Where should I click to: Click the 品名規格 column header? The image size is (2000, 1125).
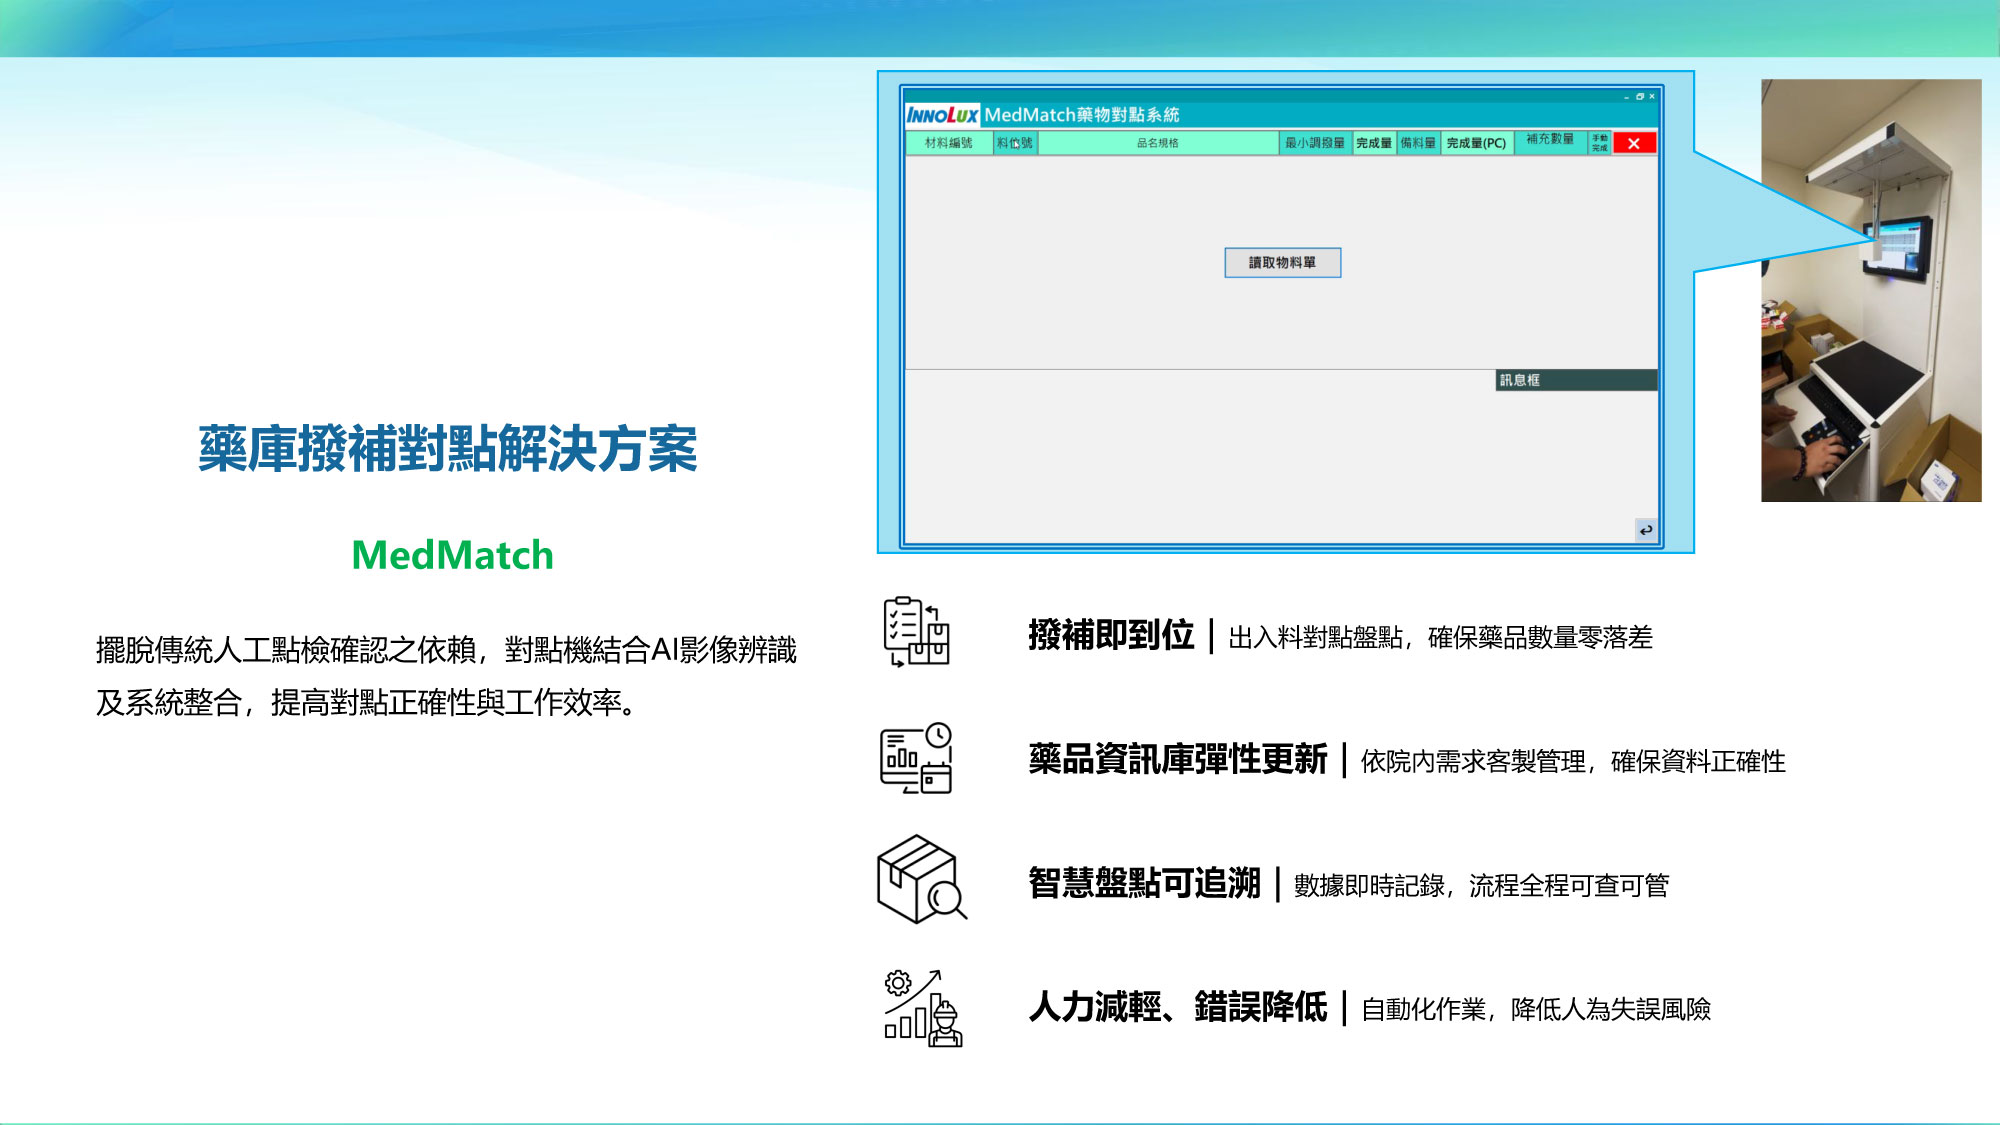[x=1158, y=143]
